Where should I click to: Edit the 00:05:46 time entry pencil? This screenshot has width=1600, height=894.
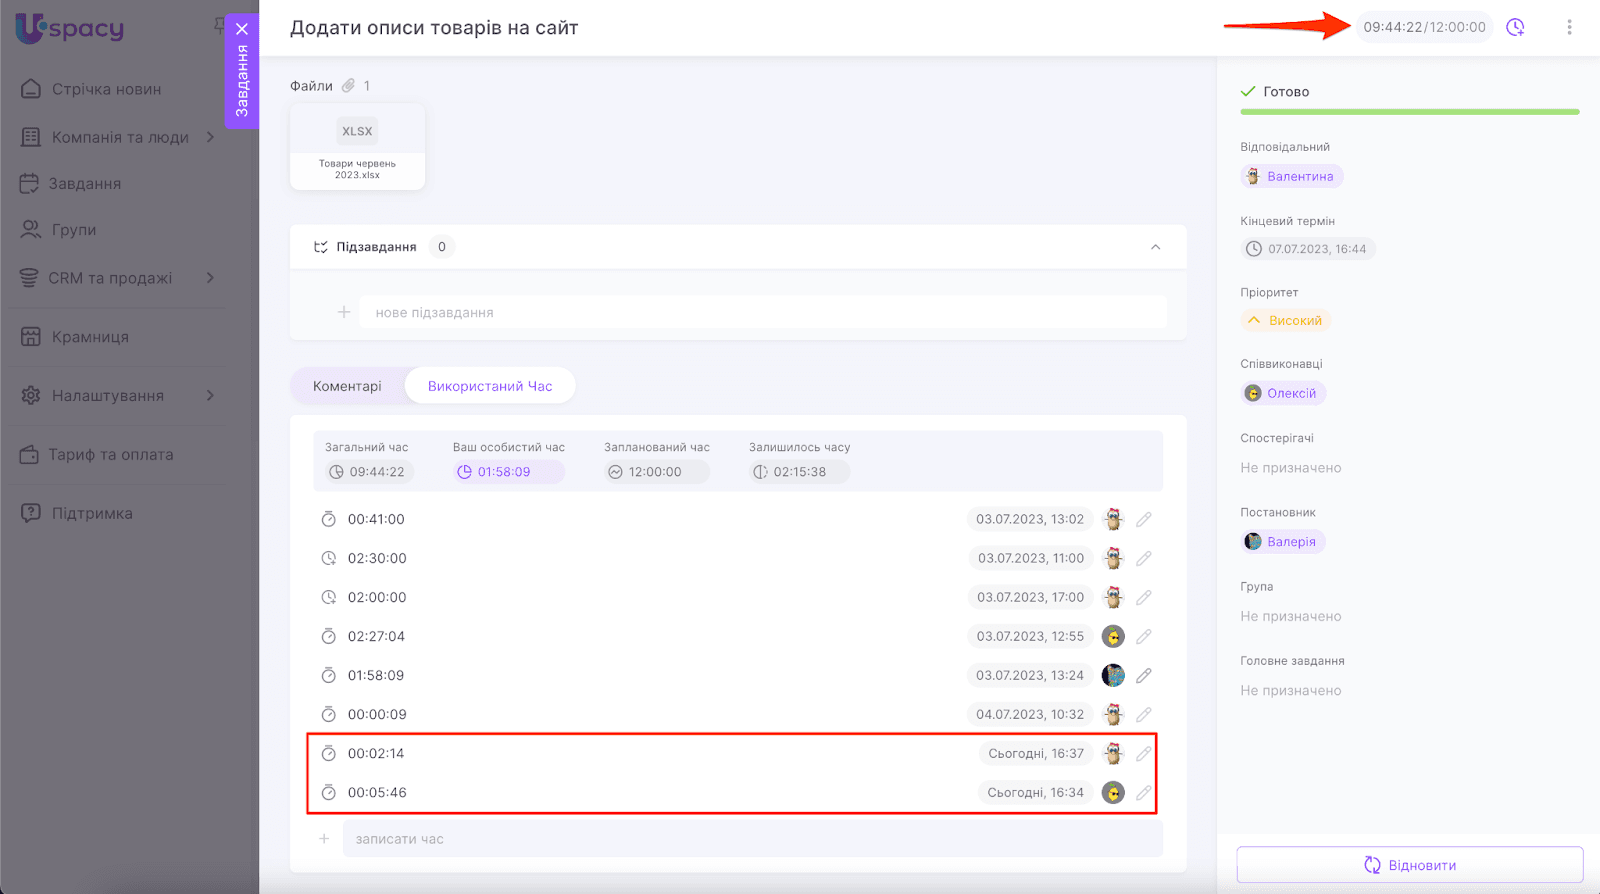click(x=1144, y=793)
